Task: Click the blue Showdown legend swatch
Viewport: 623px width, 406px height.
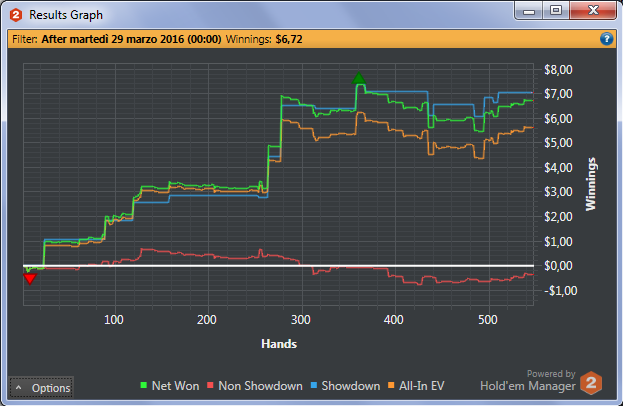Action: [x=314, y=385]
